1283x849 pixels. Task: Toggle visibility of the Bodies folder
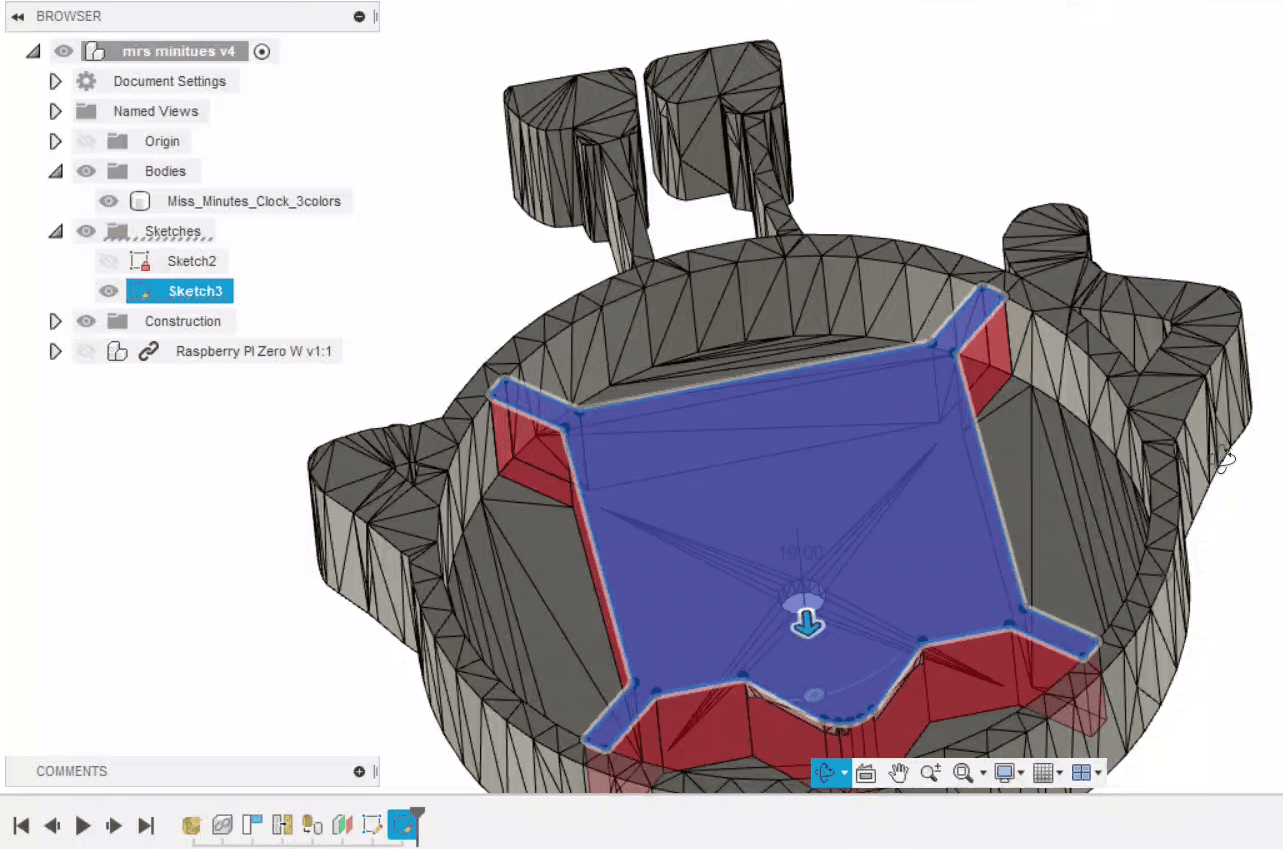(x=86, y=171)
